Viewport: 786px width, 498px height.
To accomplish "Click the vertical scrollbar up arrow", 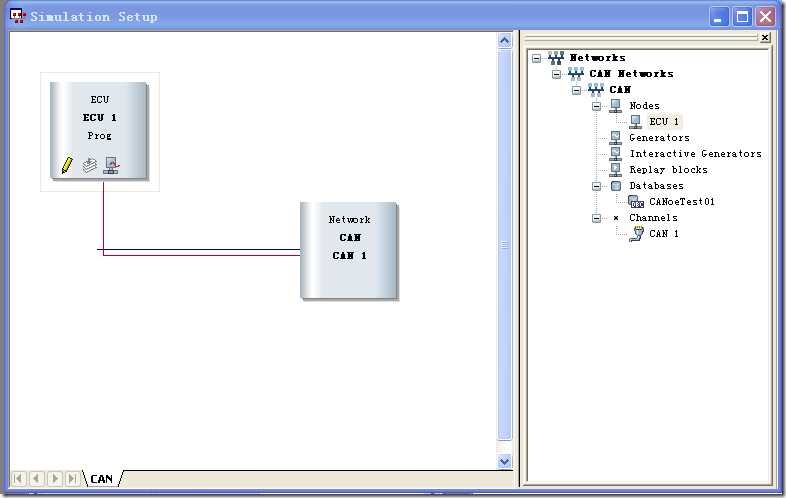I will 505,41.
